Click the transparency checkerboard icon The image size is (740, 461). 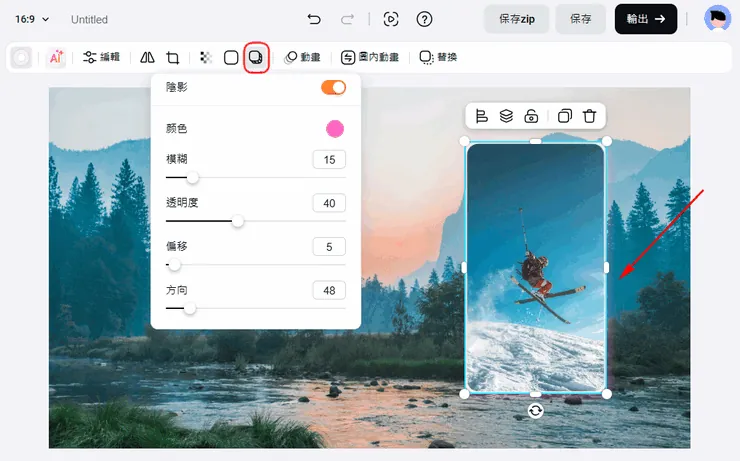(205, 58)
